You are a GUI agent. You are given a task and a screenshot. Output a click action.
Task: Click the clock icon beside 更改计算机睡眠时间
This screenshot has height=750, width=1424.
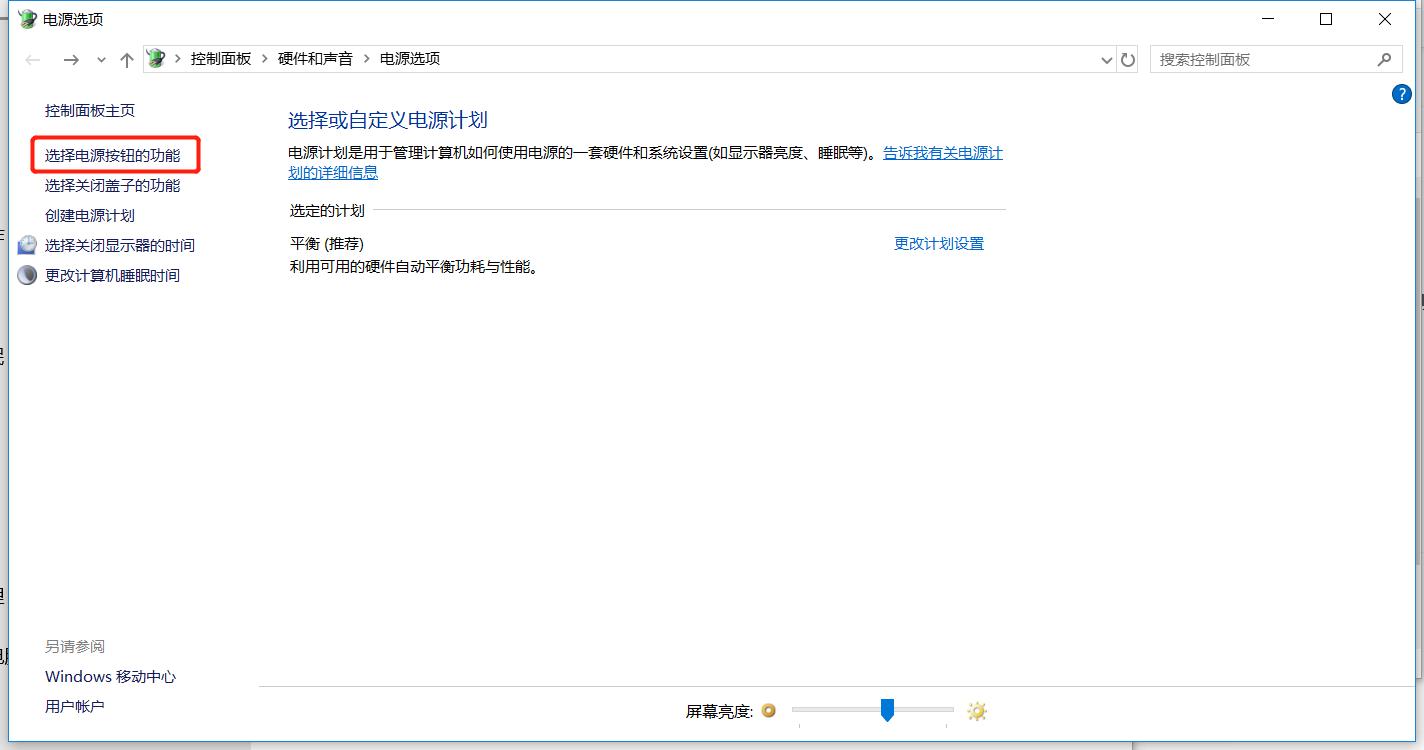coord(26,274)
